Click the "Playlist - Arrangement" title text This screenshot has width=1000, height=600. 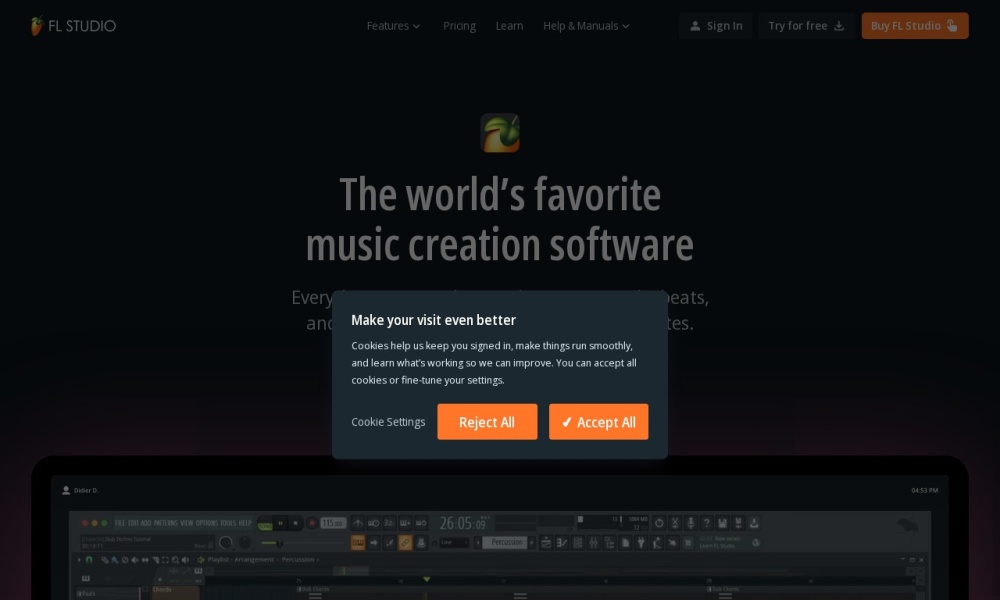[240, 560]
